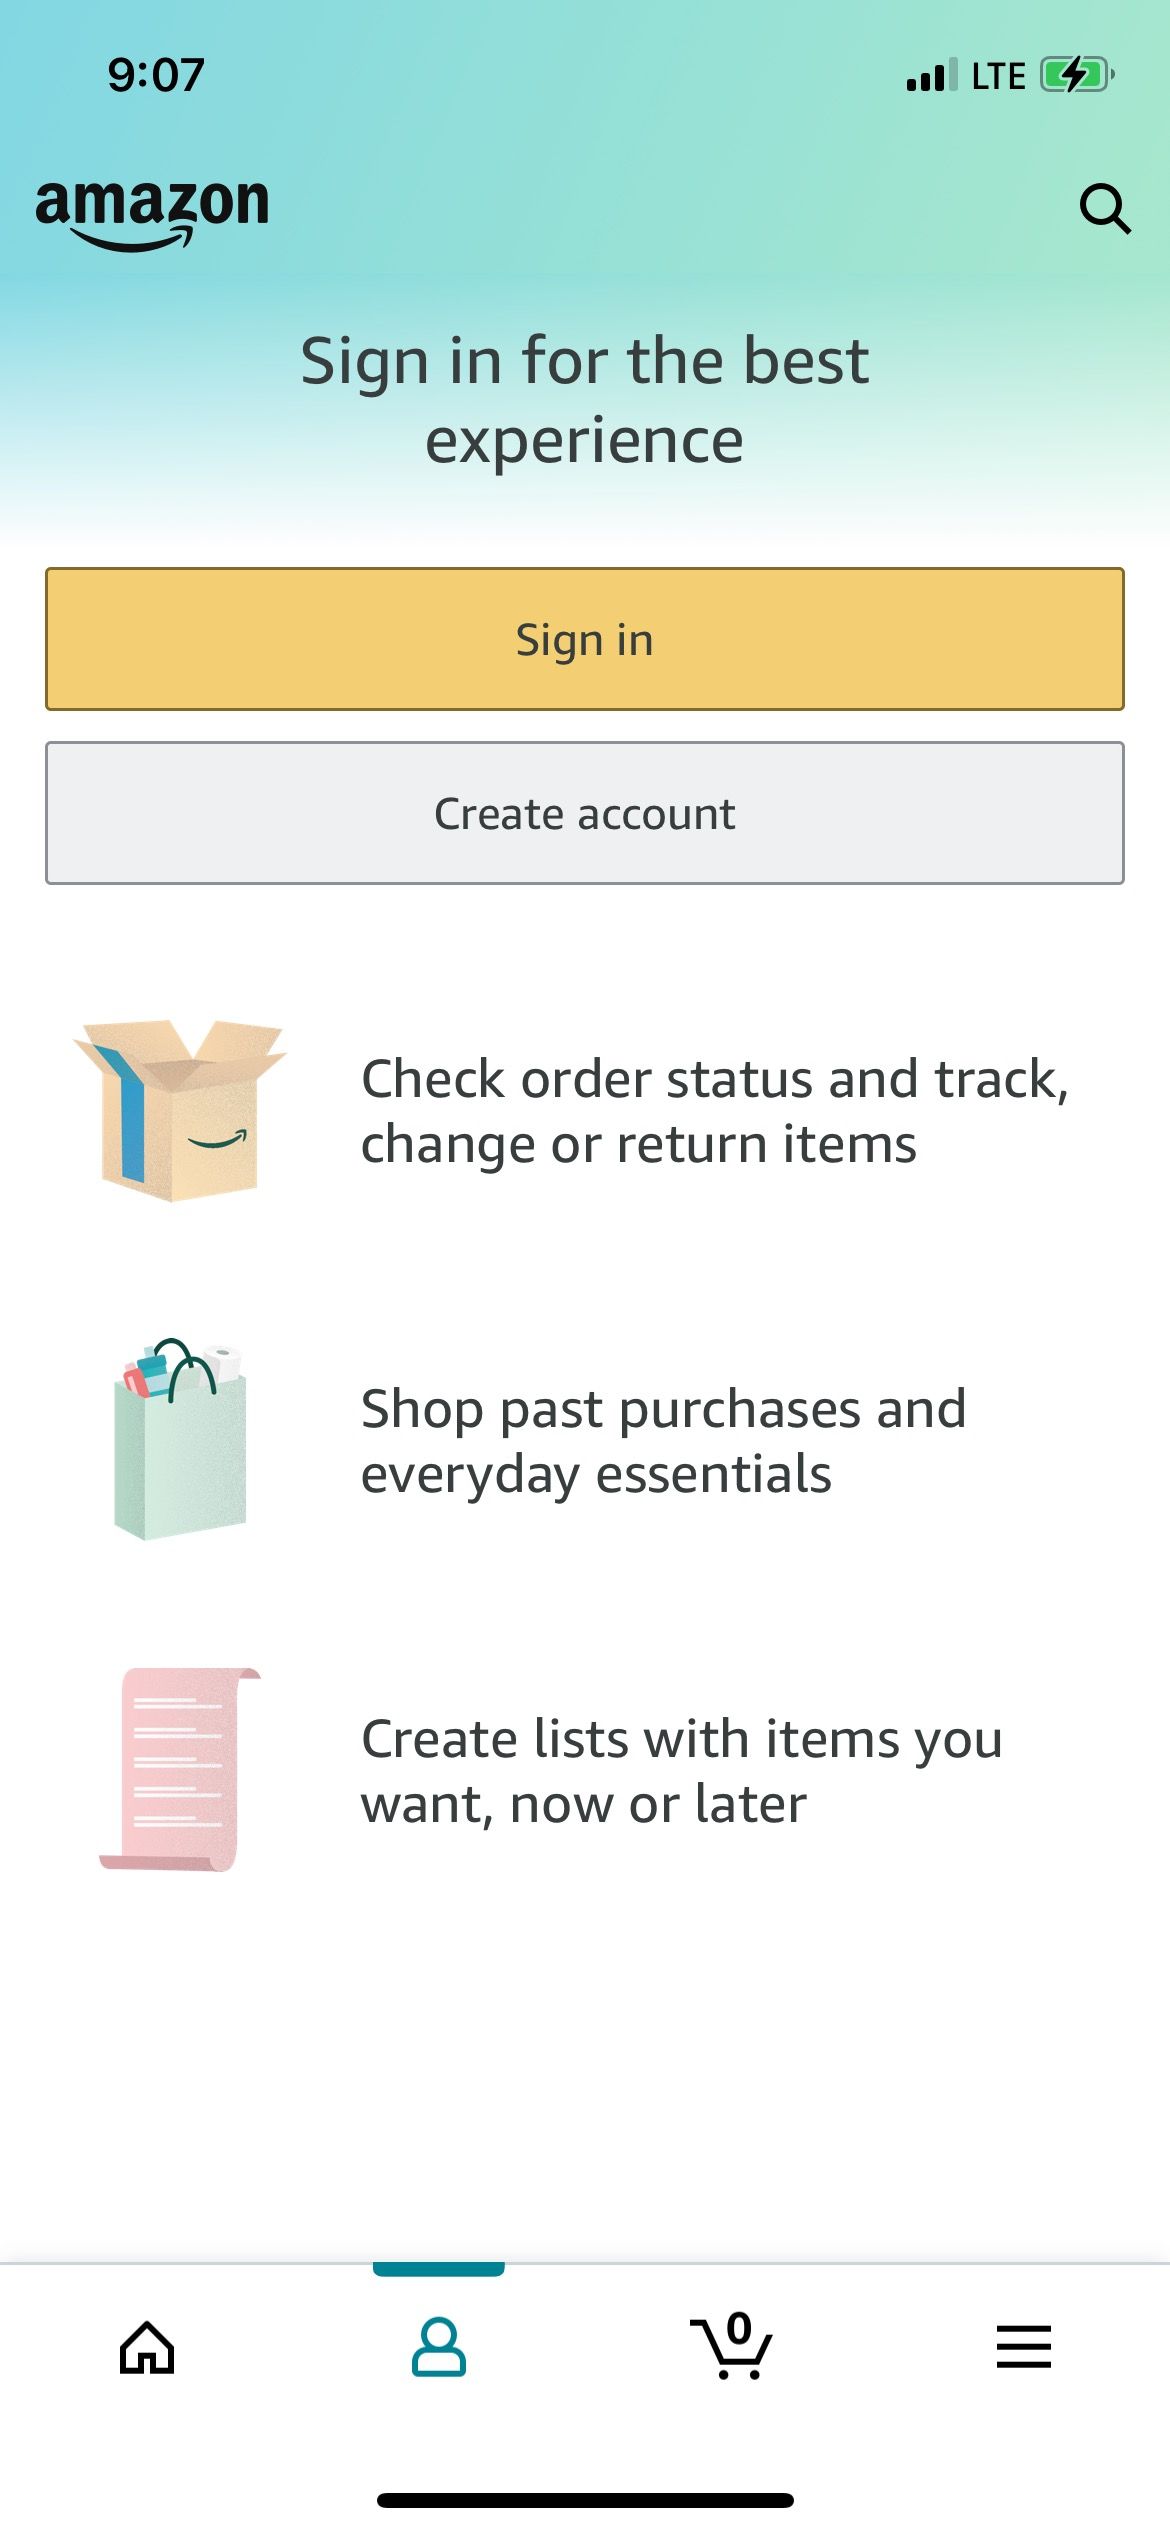Tap the Amazon shipping box illustration

click(x=180, y=1110)
